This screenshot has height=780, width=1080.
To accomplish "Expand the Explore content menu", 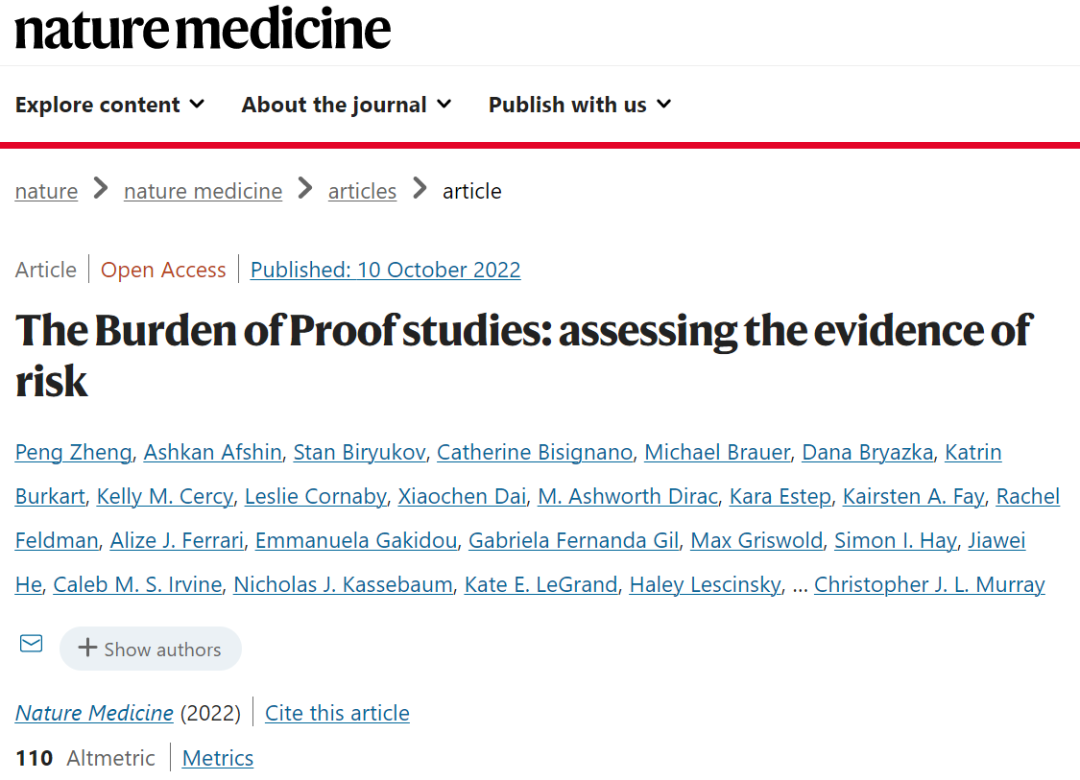I will pyautogui.click(x=110, y=105).
